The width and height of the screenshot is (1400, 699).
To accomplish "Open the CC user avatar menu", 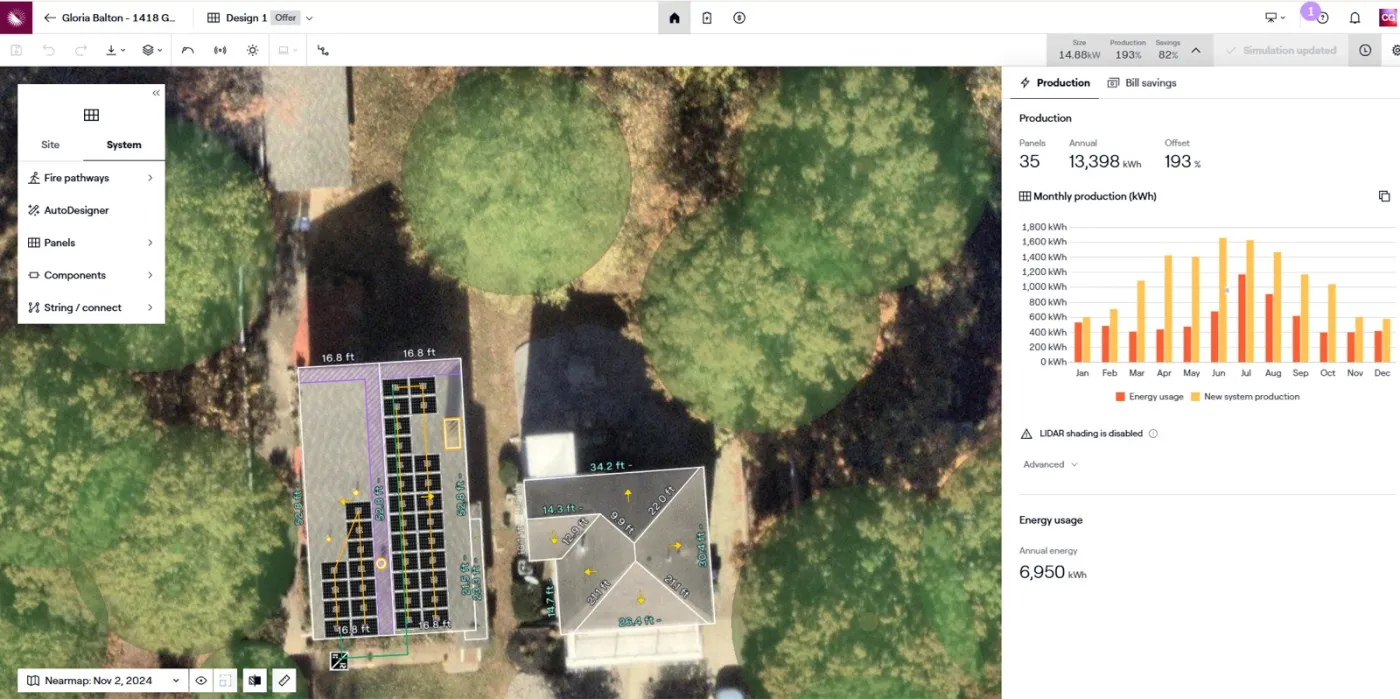I will [x=1388, y=17].
